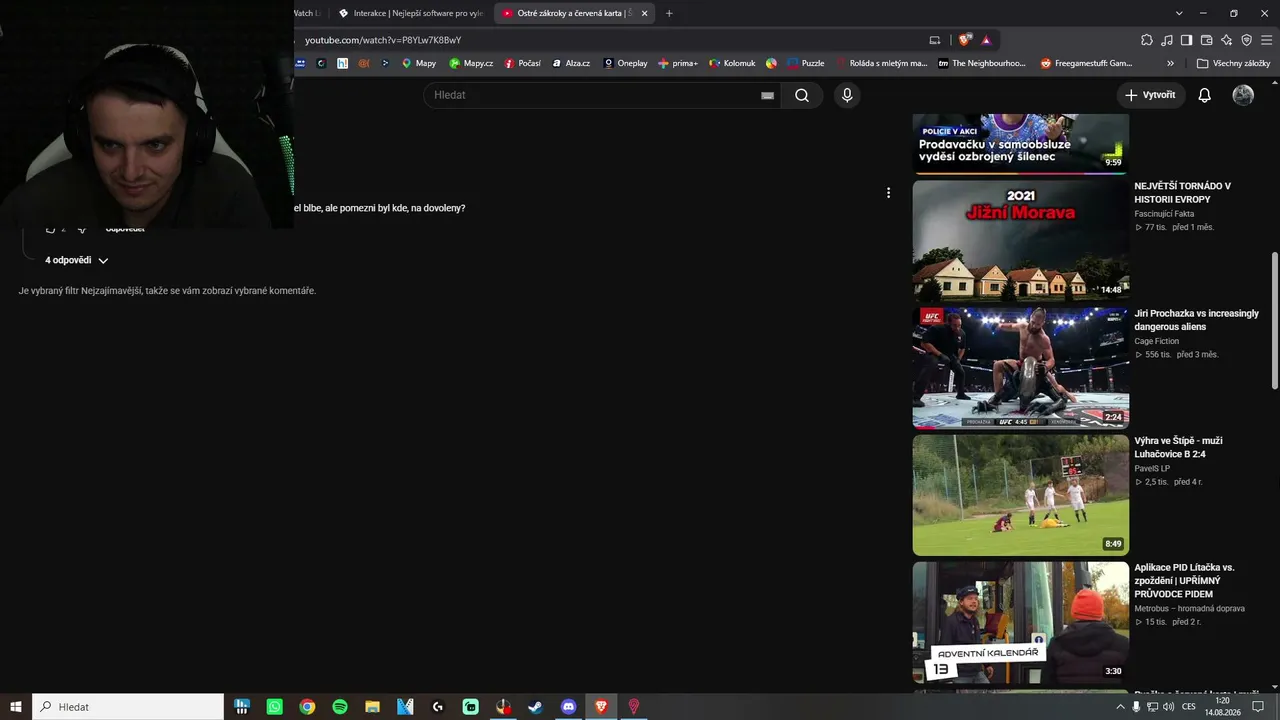
Task: Open the Brave Wallet icon
Action: pos(1207,40)
